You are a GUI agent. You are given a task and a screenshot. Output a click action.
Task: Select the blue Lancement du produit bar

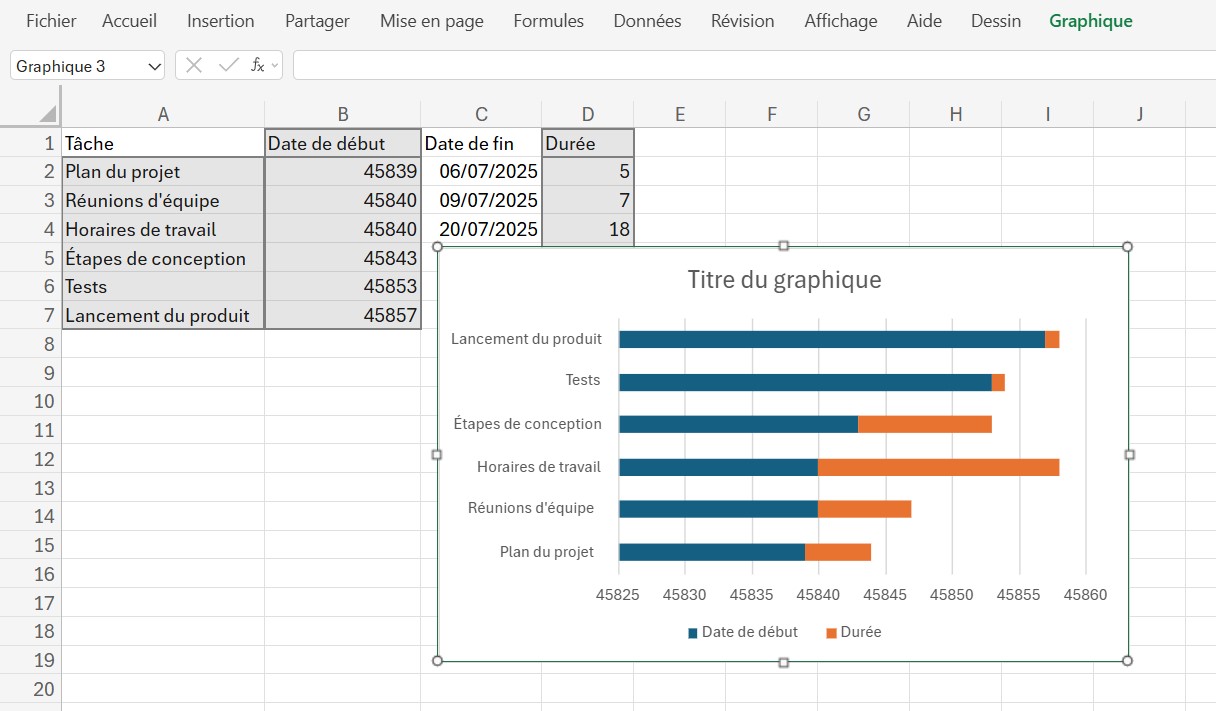point(832,339)
